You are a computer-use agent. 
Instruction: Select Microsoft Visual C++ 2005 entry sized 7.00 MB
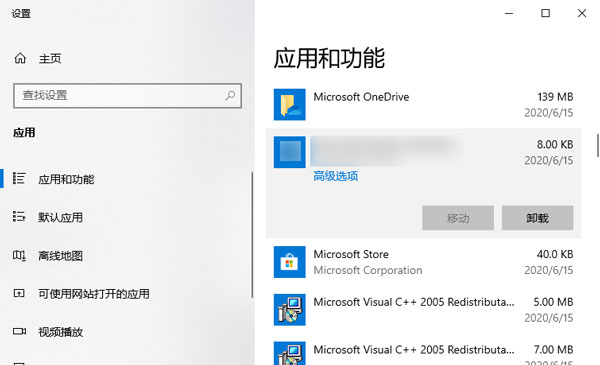(414, 350)
